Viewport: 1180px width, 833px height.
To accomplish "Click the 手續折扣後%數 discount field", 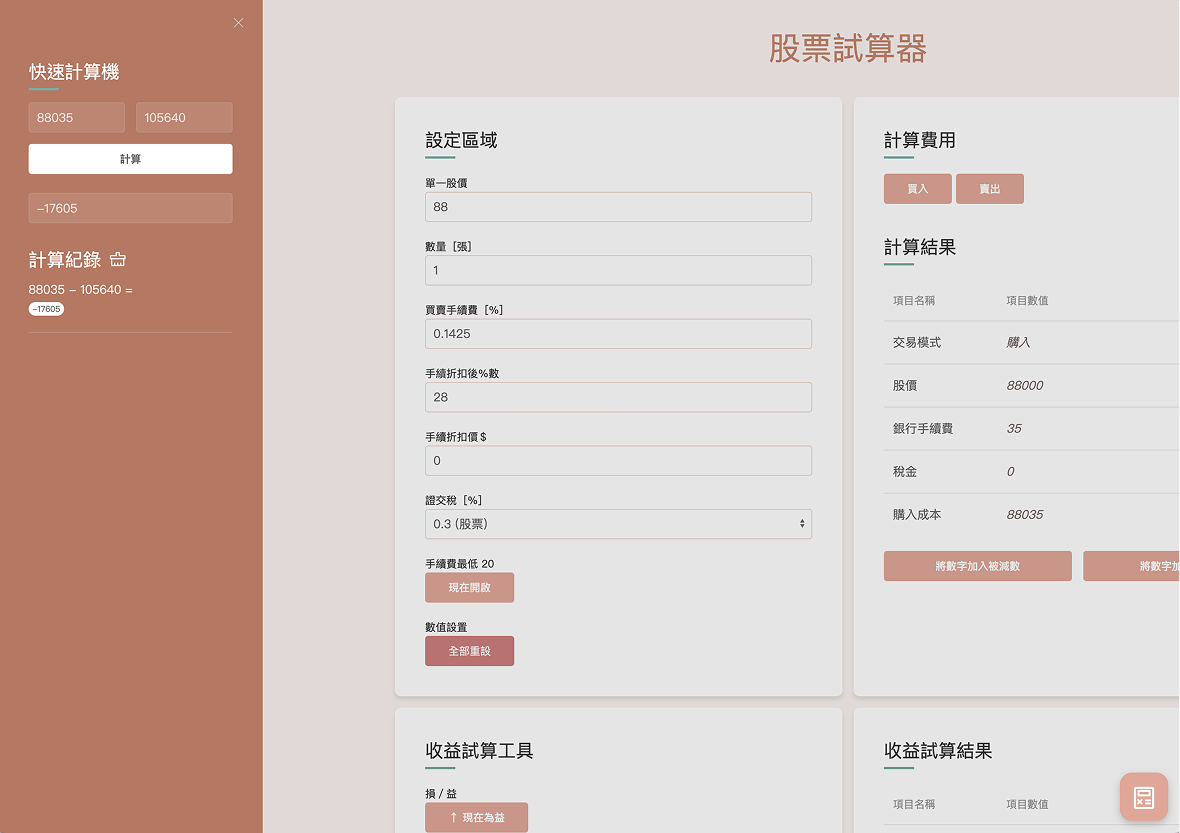I will (618, 397).
